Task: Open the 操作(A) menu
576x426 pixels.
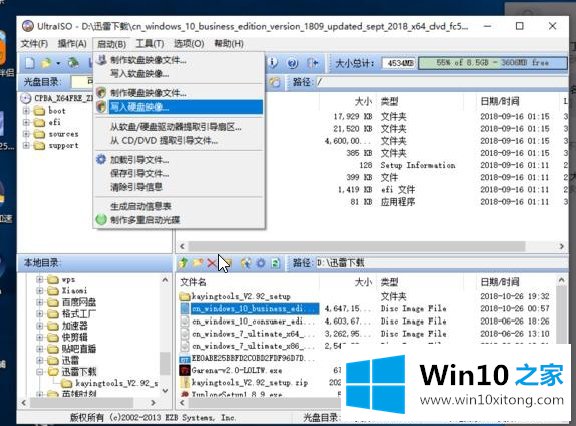Action: point(72,44)
